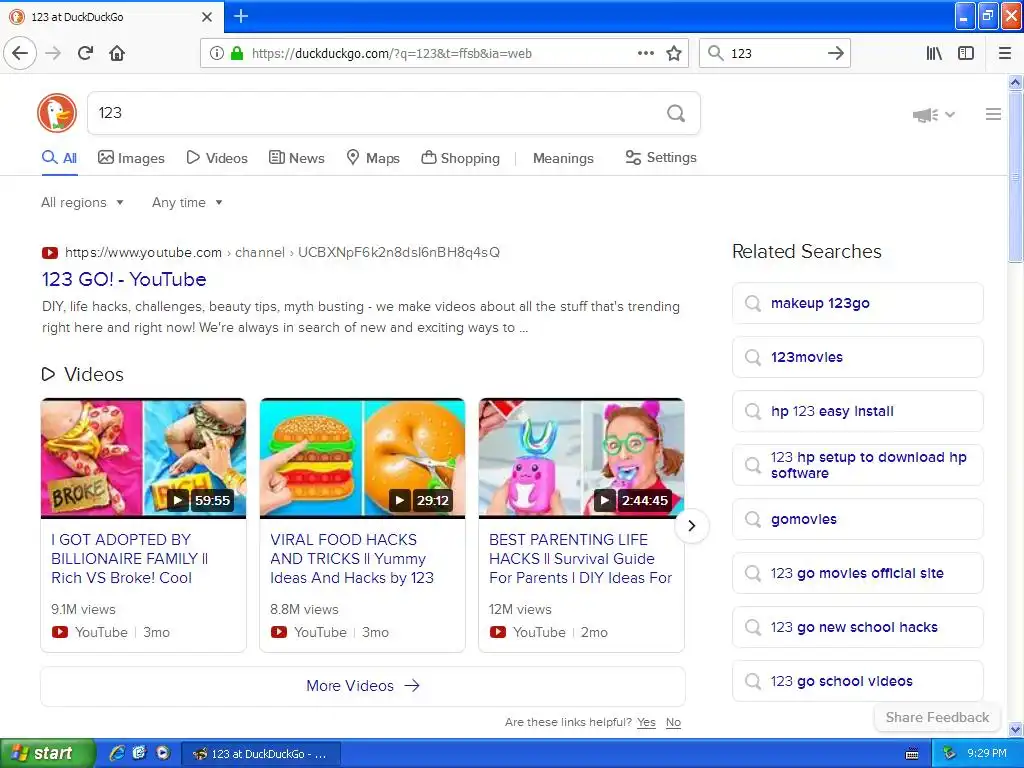Click the keyboard icon in system tray
This screenshot has width=1024, height=768.
click(912, 754)
